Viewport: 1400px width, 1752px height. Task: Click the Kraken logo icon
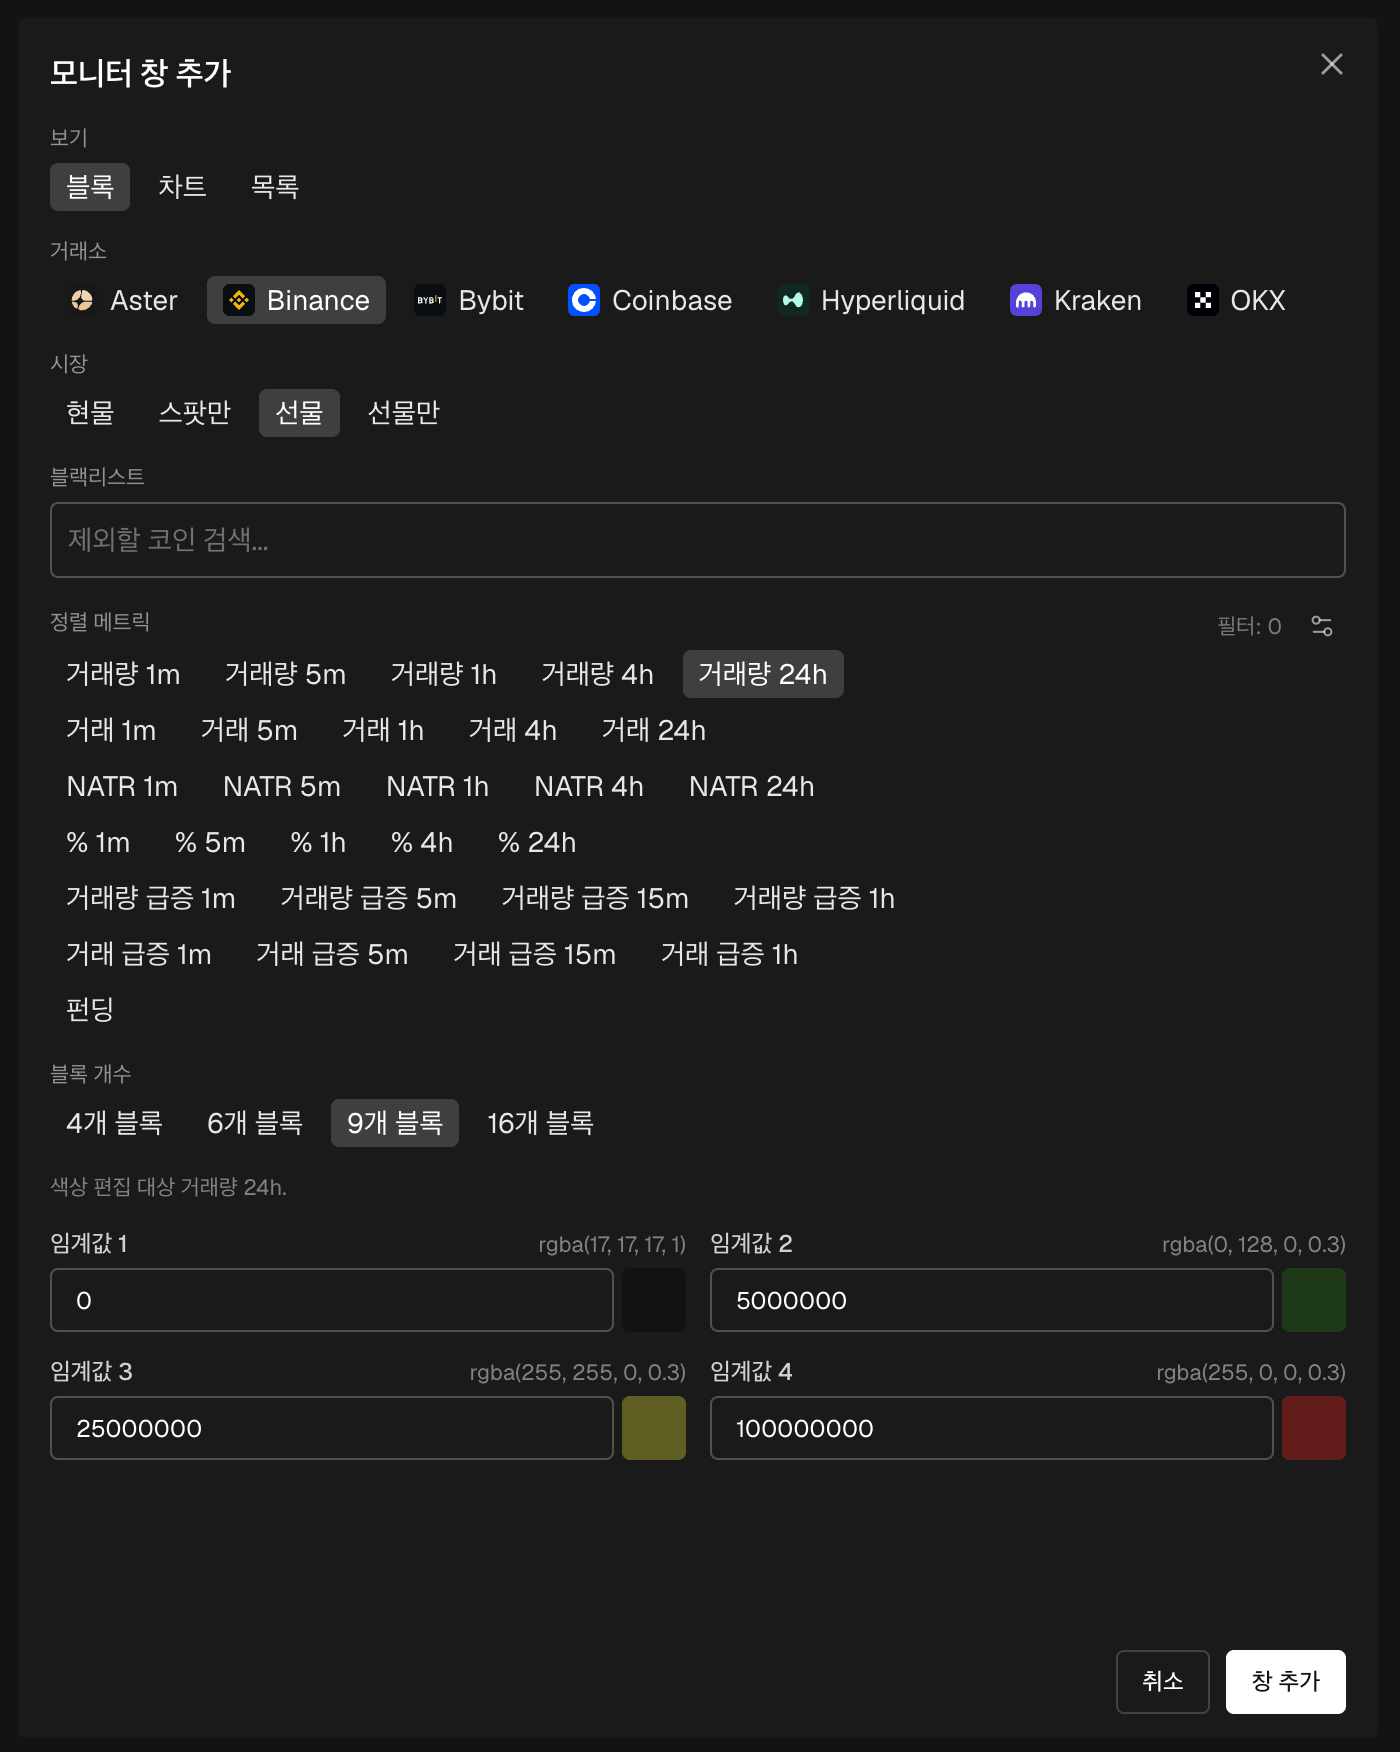[1026, 300]
